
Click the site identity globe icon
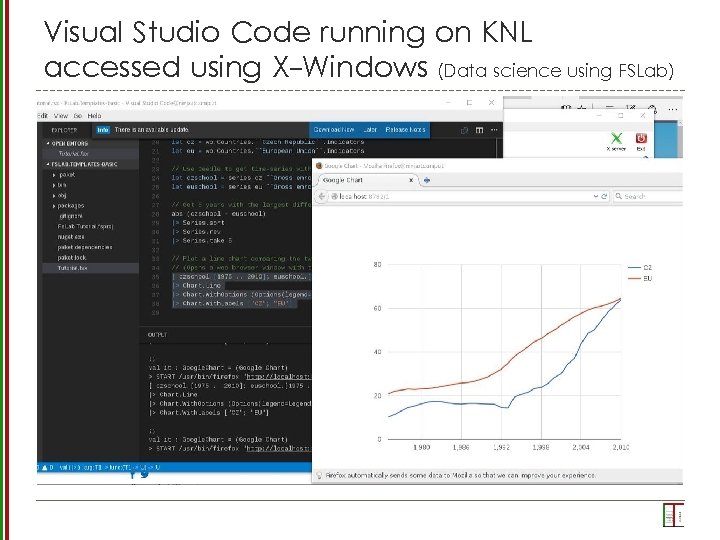(334, 197)
